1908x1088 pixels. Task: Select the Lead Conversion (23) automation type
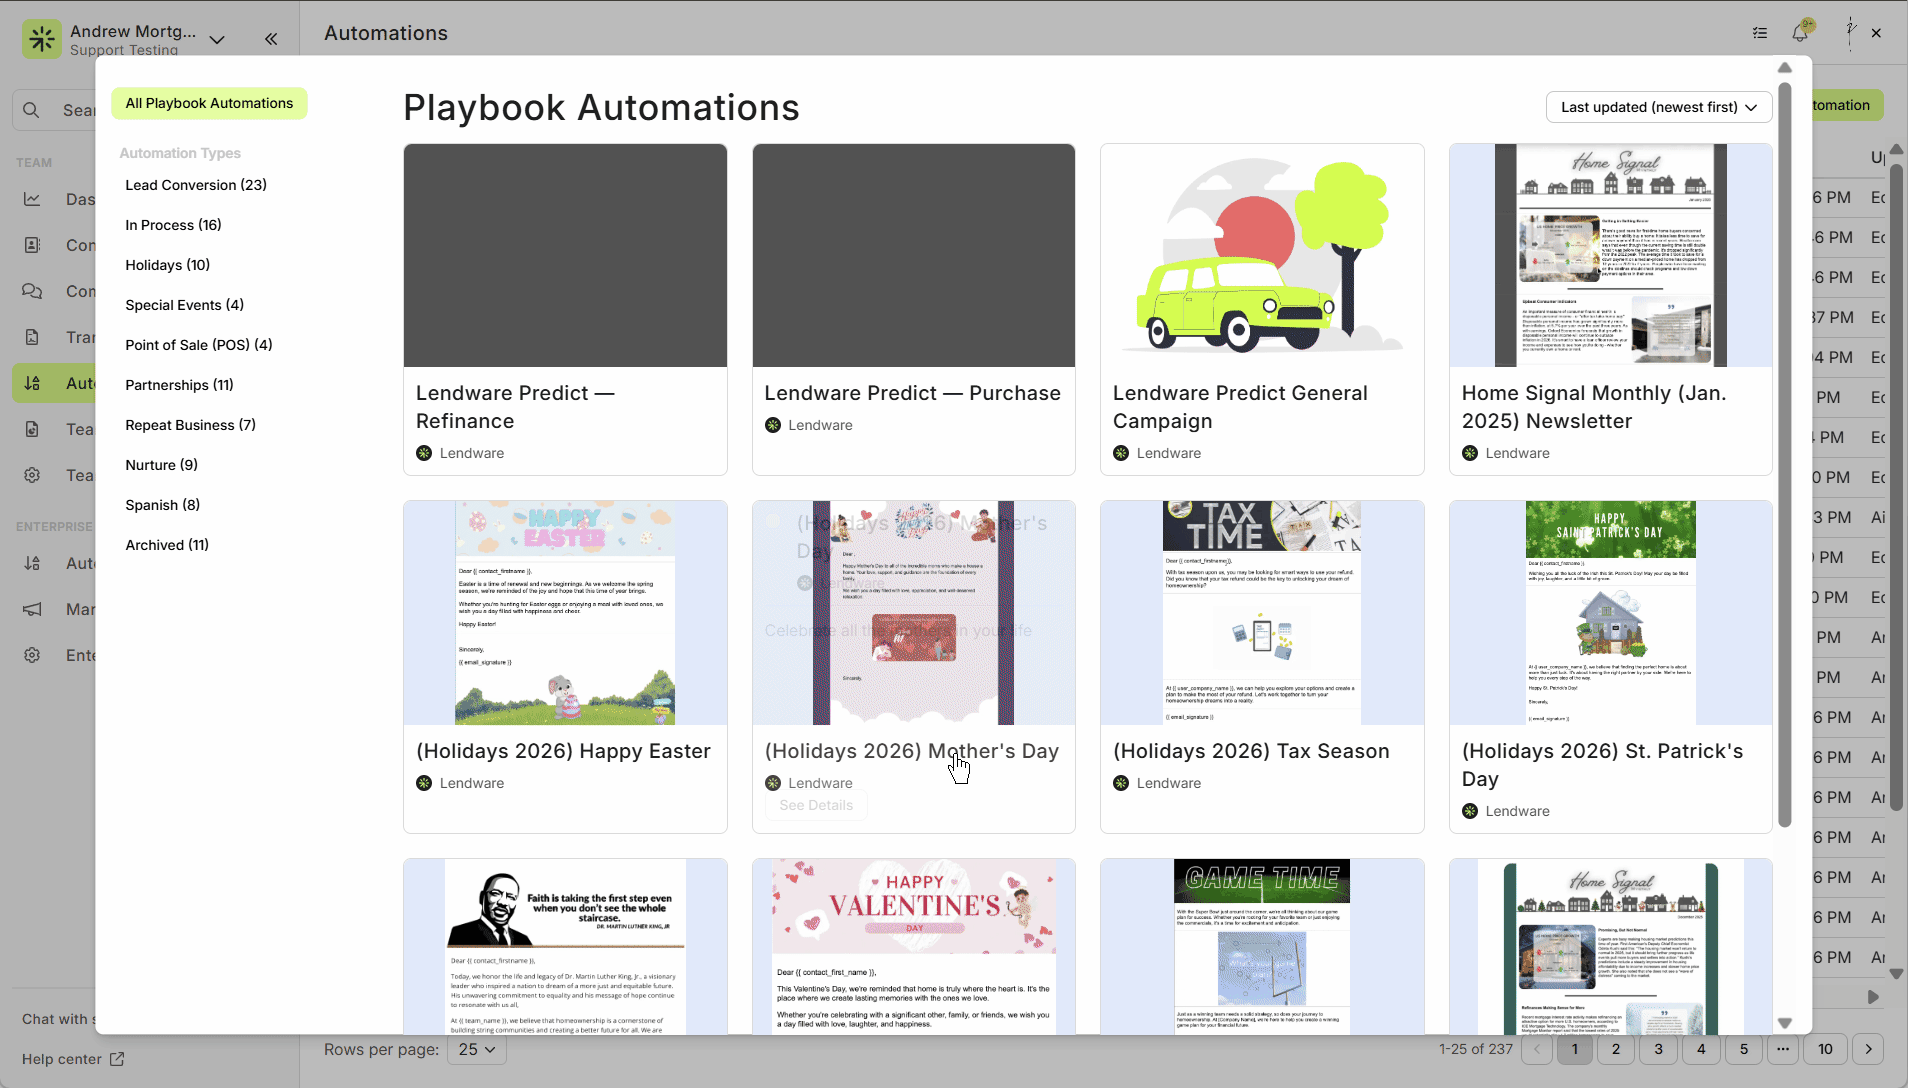(x=196, y=185)
